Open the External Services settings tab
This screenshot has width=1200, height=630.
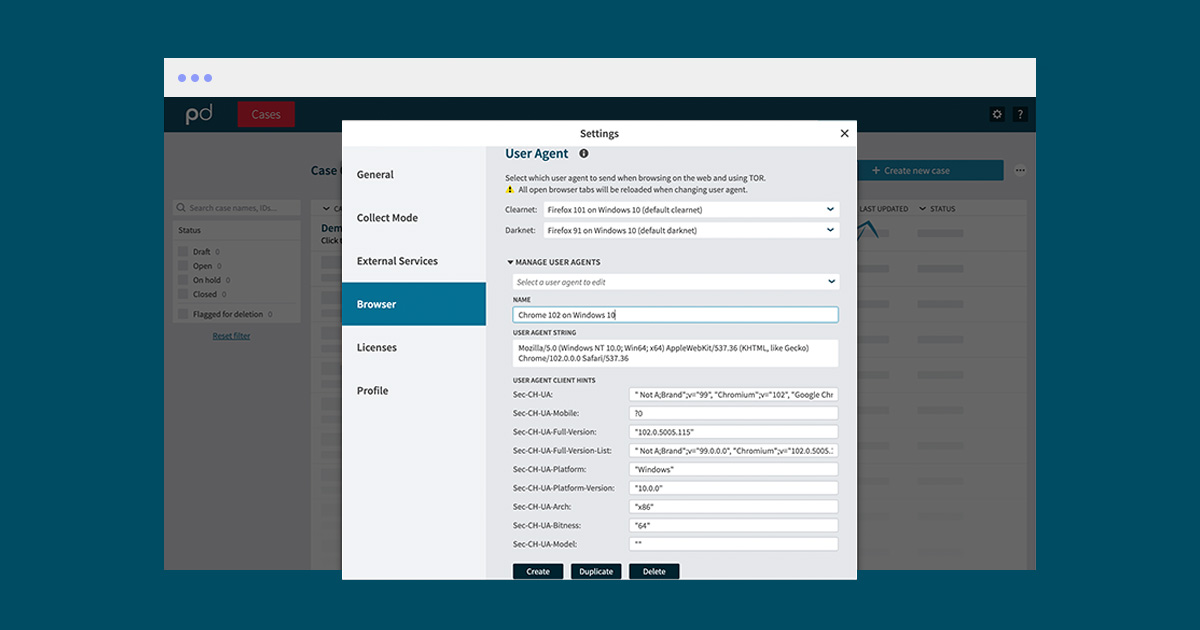(397, 261)
